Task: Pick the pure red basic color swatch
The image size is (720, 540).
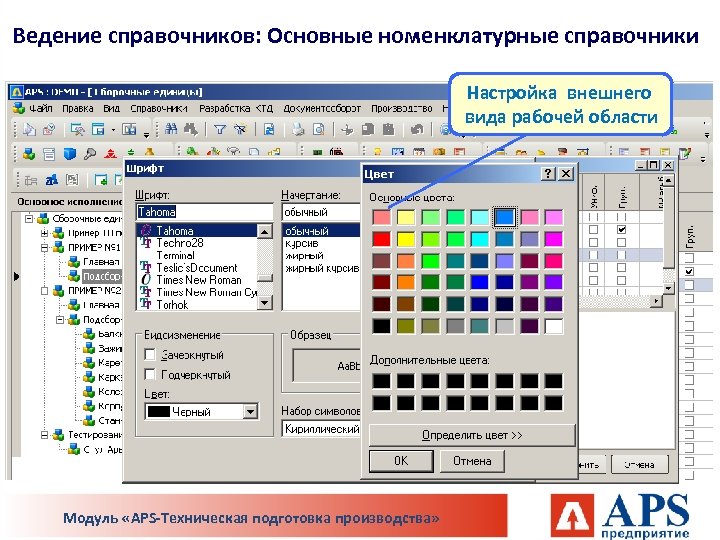Action: pos(381,239)
